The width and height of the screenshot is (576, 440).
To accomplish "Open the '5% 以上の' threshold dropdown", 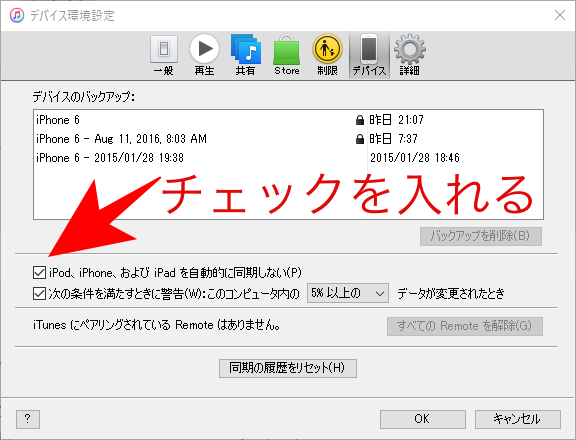I will (x=348, y=293).
